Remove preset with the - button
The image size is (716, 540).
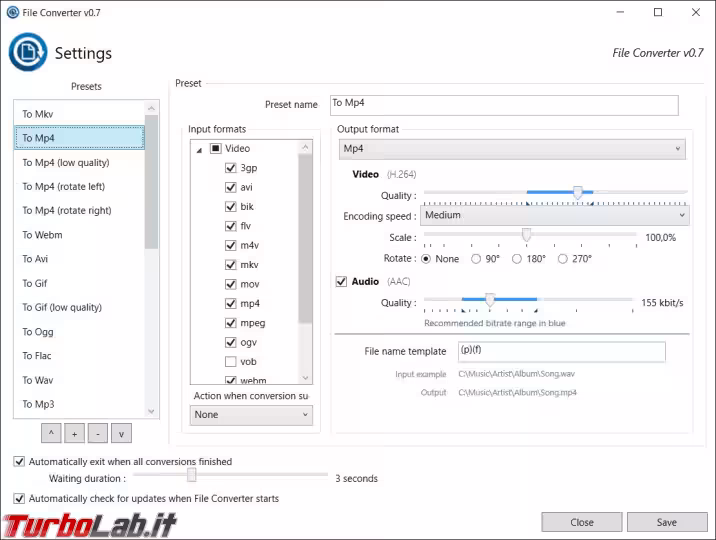pyautogui.click(x=98, y=433)
